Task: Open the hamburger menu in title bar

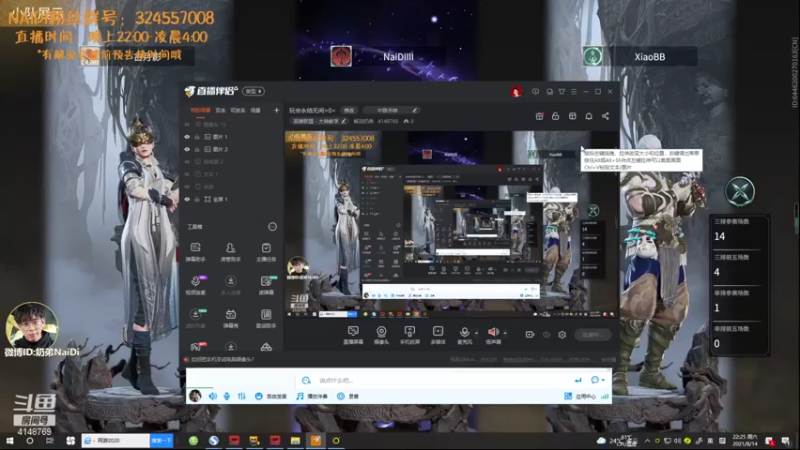Action: [x=574, y=92]
